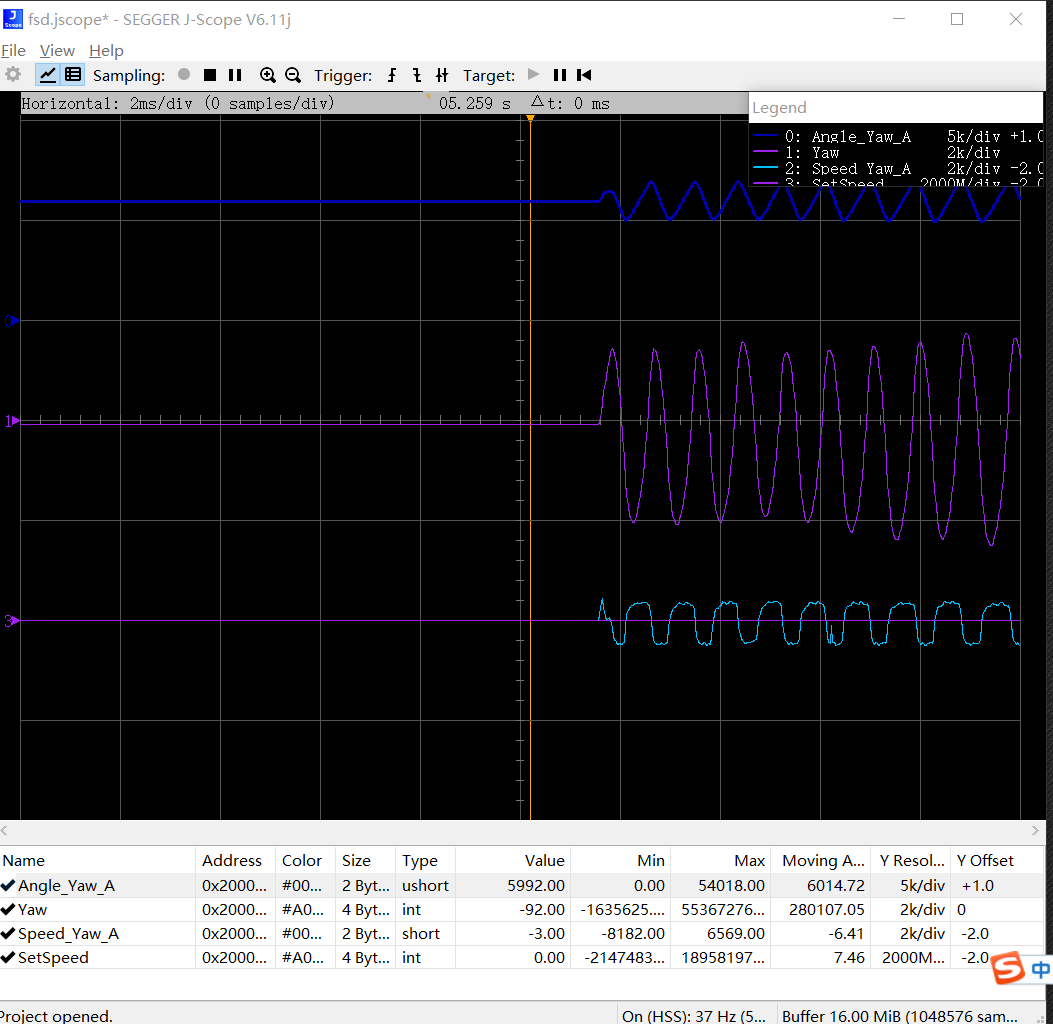Click the Type column header
The width and height of the screenshot is (1053, 1024).
[x=426, y=861]
